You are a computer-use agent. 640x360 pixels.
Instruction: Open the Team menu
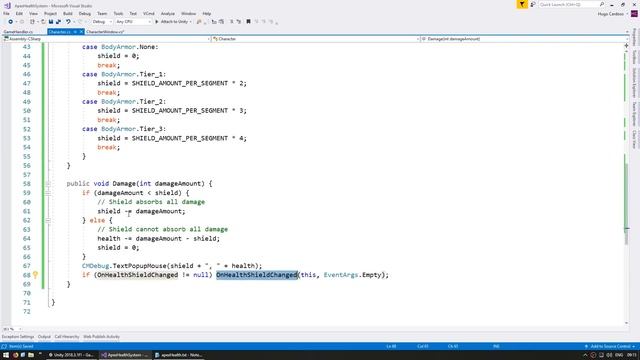(102, 13)
